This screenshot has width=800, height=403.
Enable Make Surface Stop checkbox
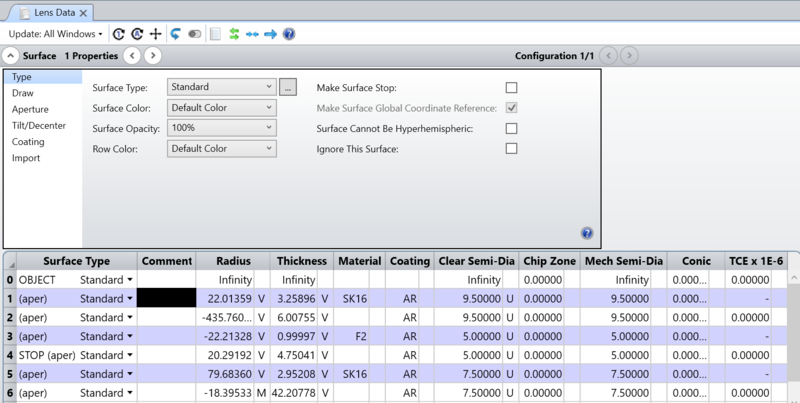511,88
